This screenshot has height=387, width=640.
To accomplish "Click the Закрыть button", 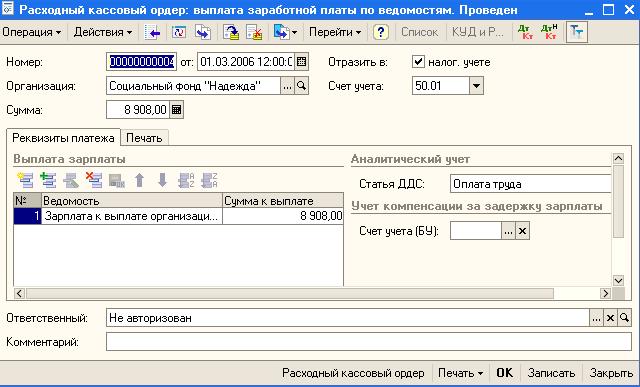I will (x=611, y=373).
